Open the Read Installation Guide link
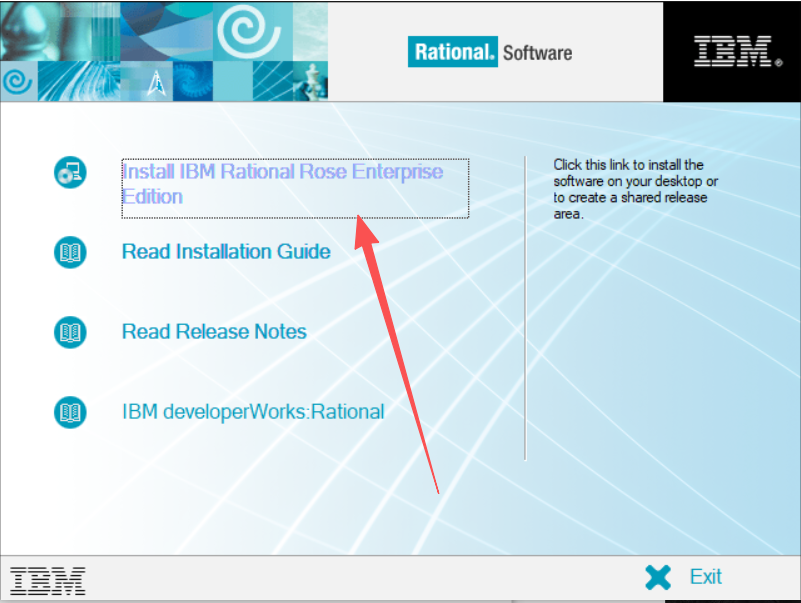 coord(225,252)
